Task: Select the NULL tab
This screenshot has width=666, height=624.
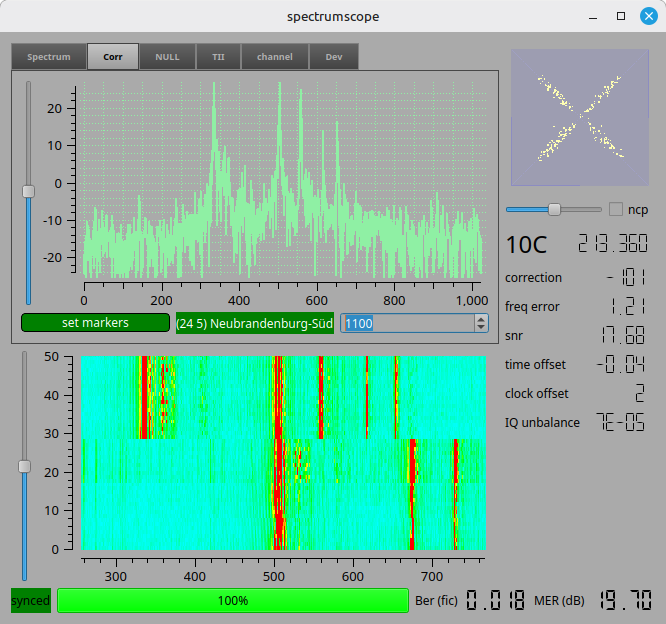Action: pos(167,57)
